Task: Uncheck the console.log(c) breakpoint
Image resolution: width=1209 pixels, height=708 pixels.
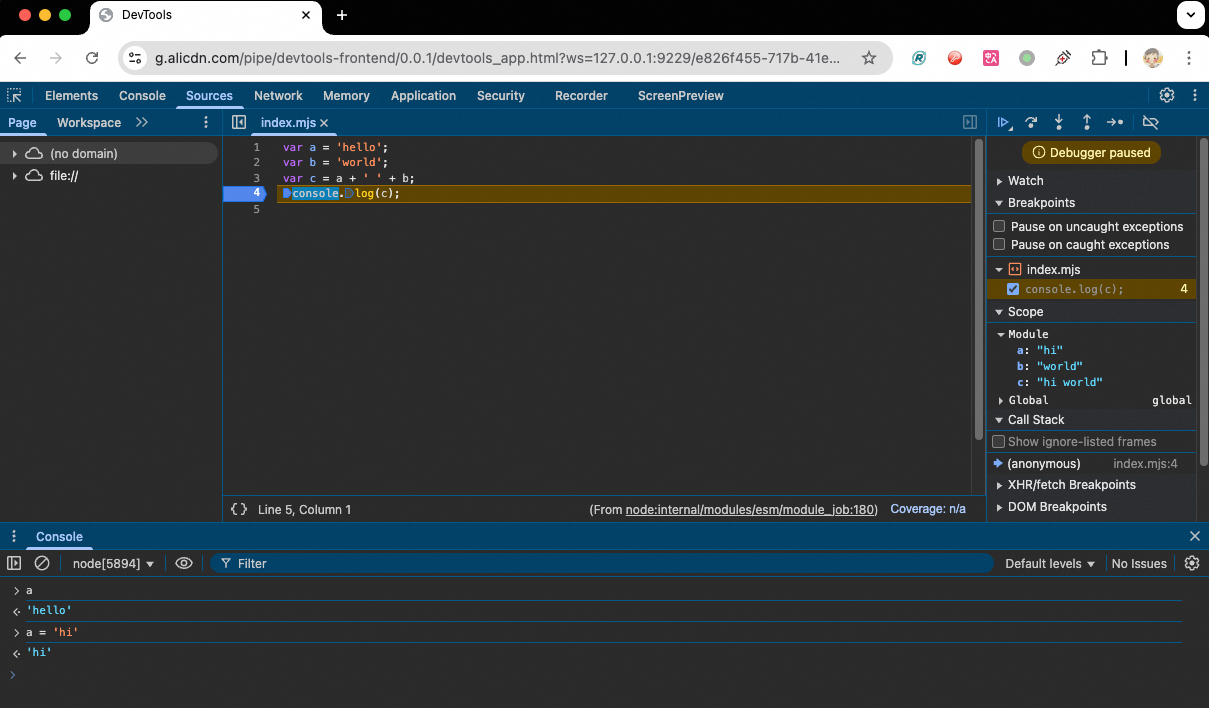Action: 1013,289
